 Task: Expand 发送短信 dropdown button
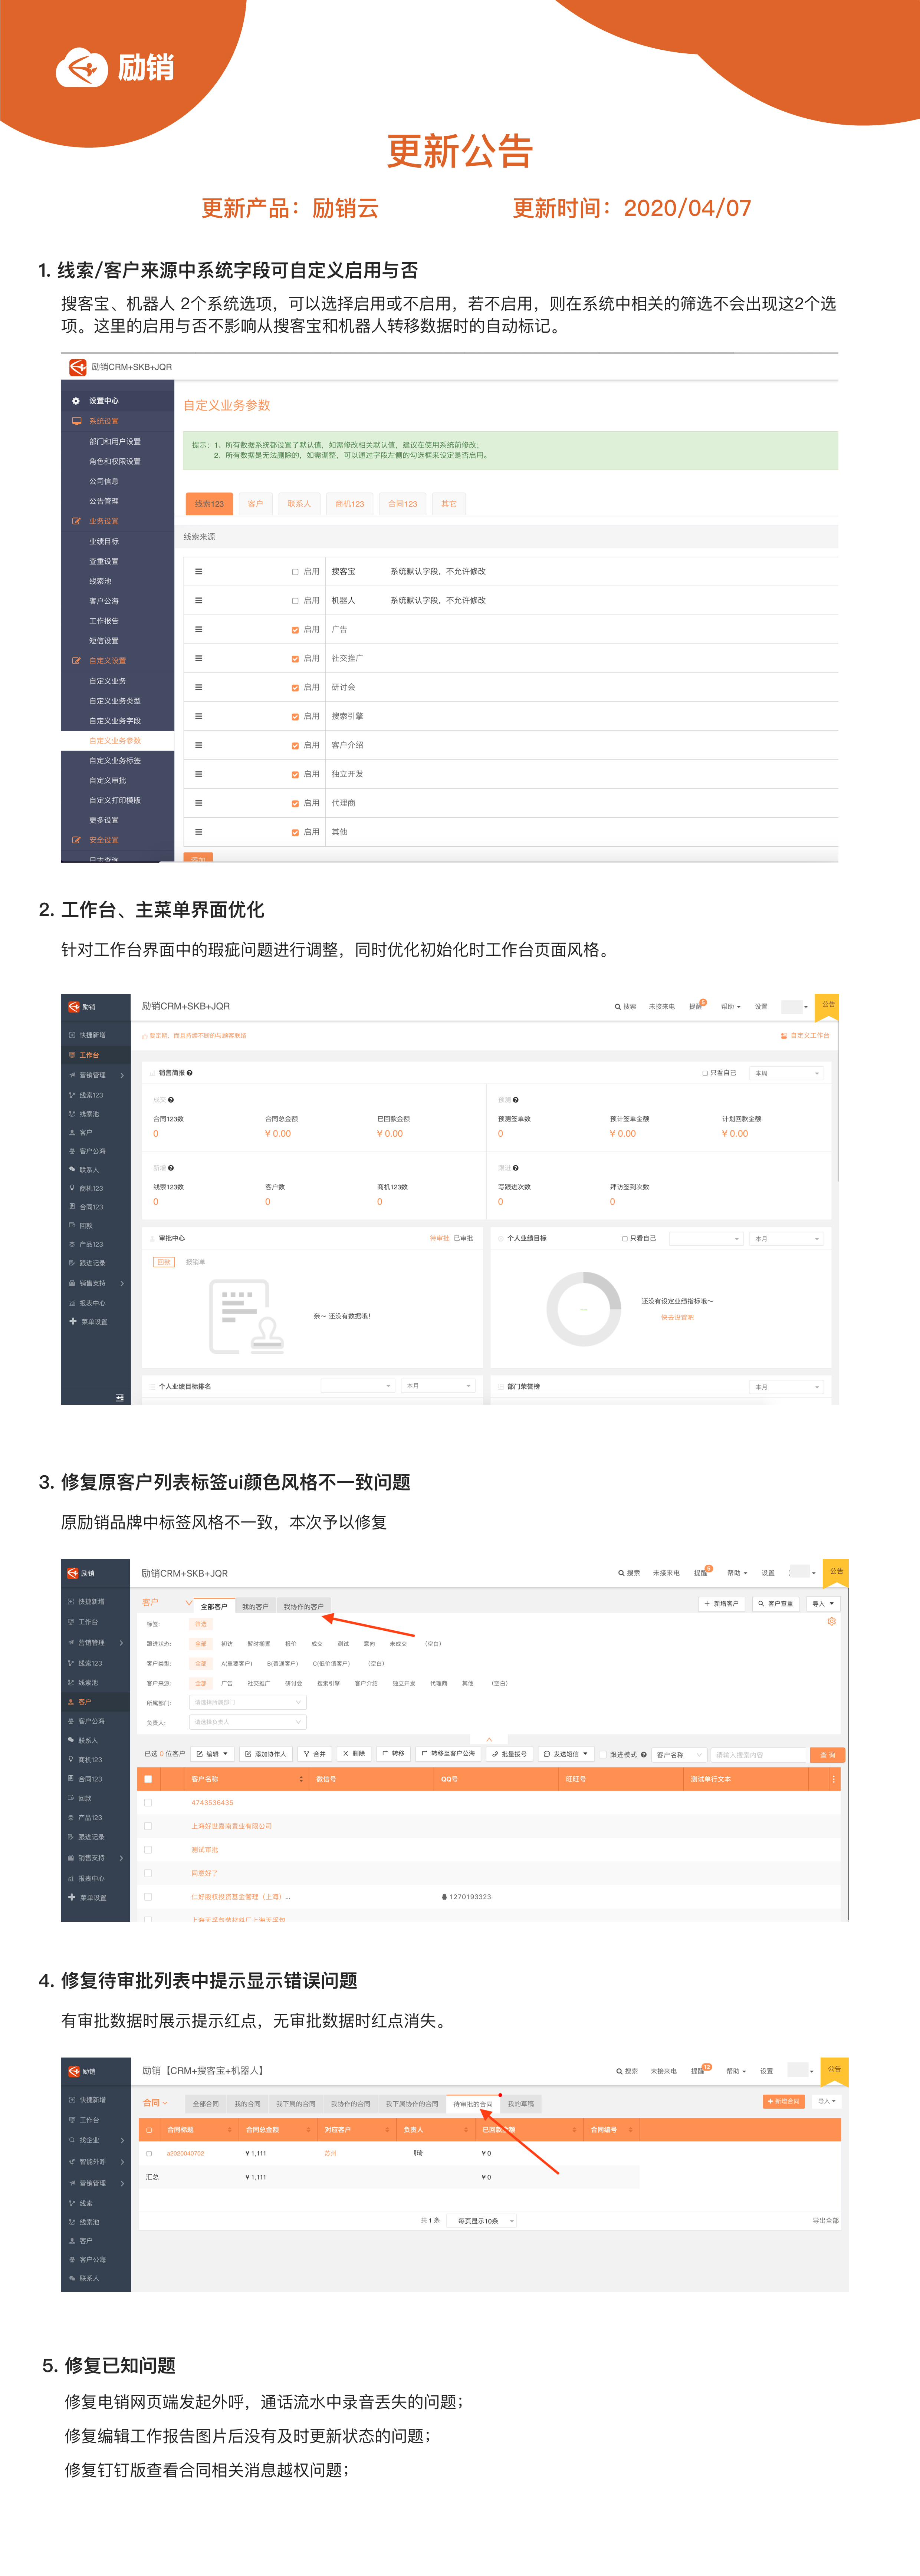coord(566,1754)
